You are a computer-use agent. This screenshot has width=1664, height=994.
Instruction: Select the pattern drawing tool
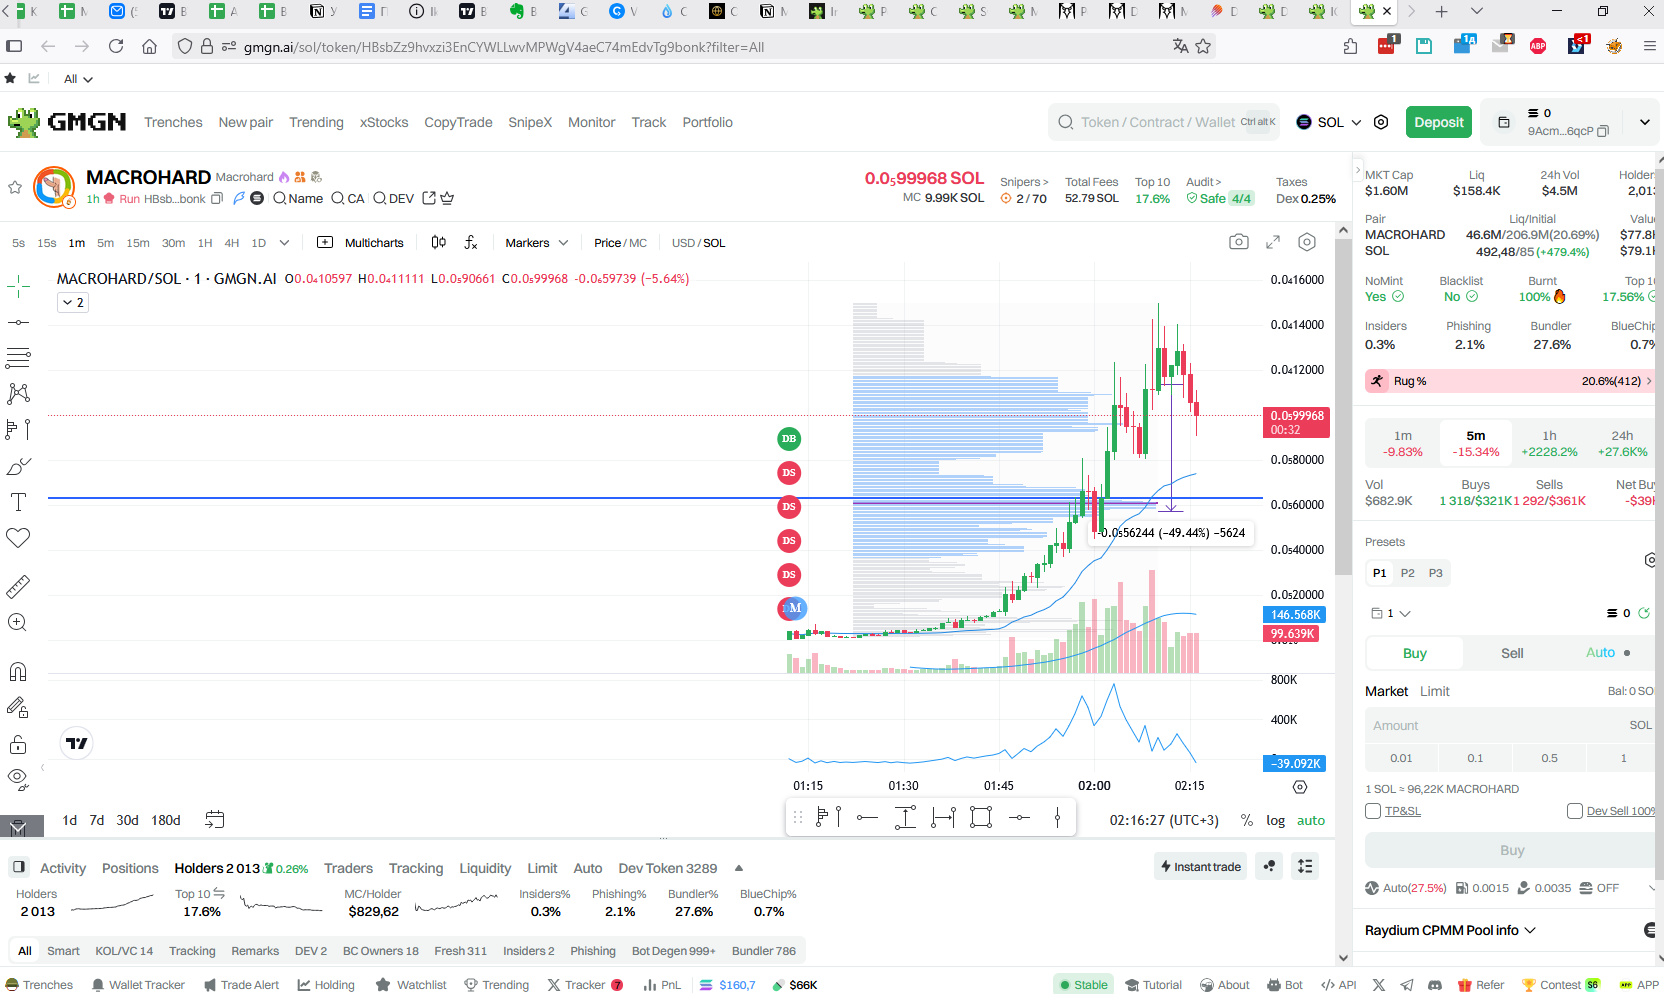(18, 393)
